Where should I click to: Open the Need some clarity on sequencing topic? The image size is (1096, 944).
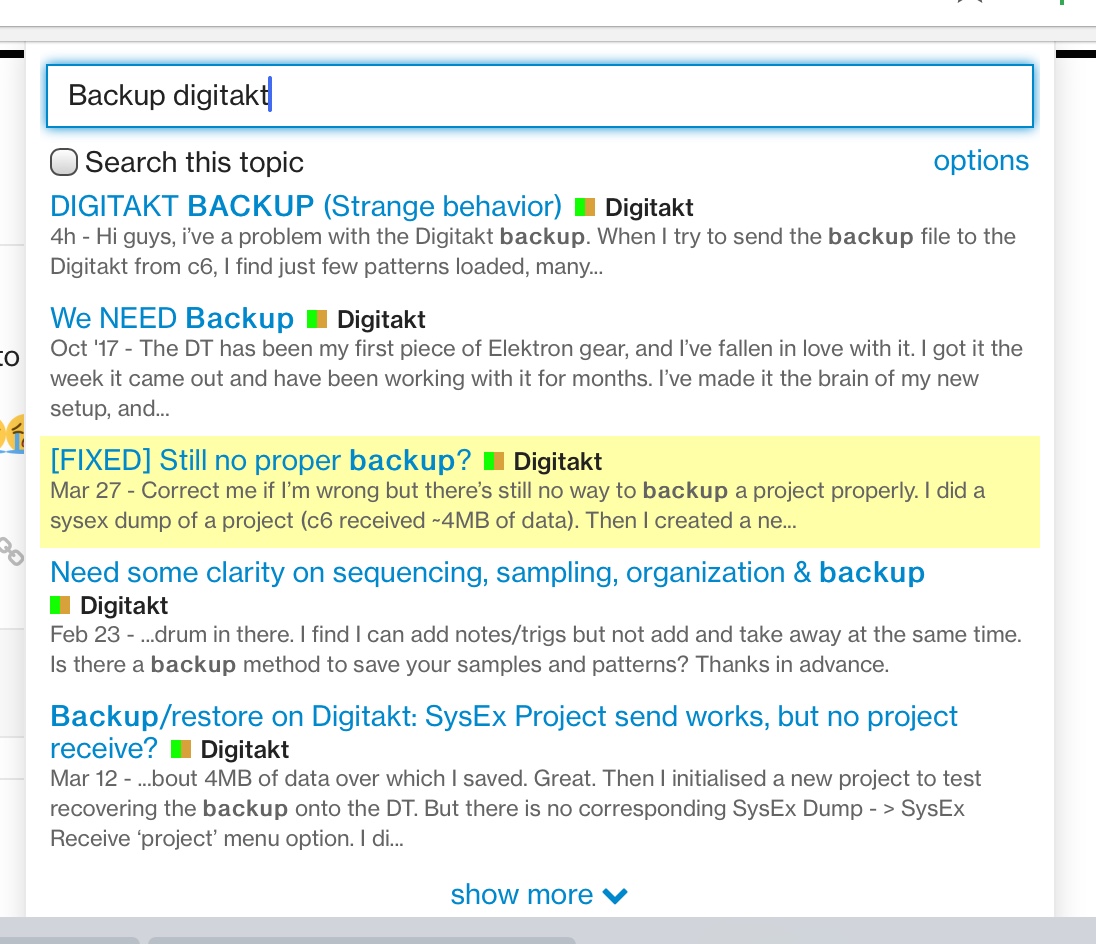[x=486, y=572]
